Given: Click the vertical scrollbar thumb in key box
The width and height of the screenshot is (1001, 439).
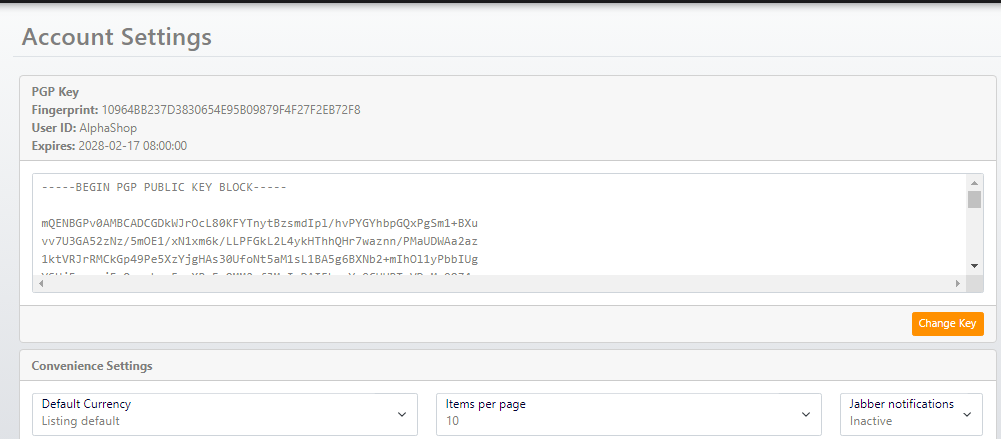Looking at the screenshot, I should pyautogui.click(x=974, y=199).
